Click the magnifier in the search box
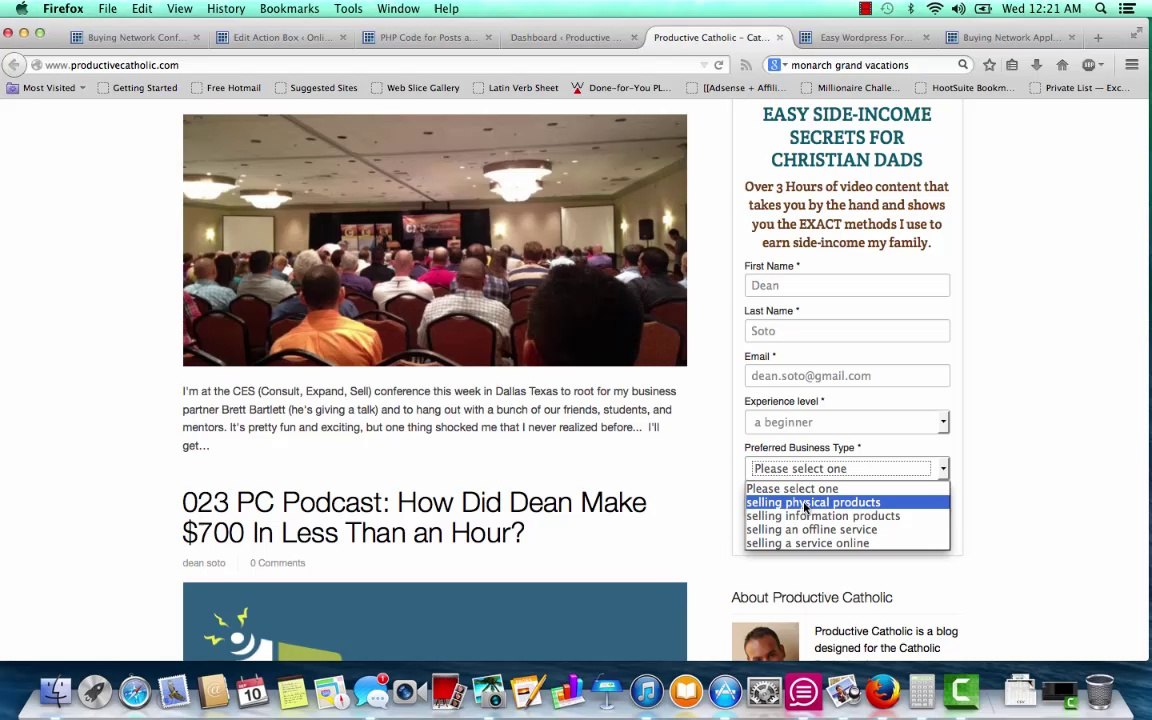This screenshot has width=1152, height=720. [962, 65]
